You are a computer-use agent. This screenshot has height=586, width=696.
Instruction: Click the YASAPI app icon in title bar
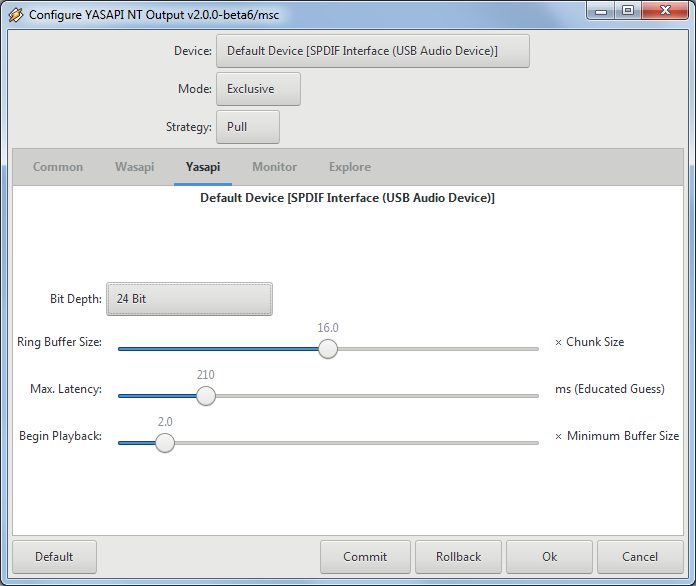16,15
